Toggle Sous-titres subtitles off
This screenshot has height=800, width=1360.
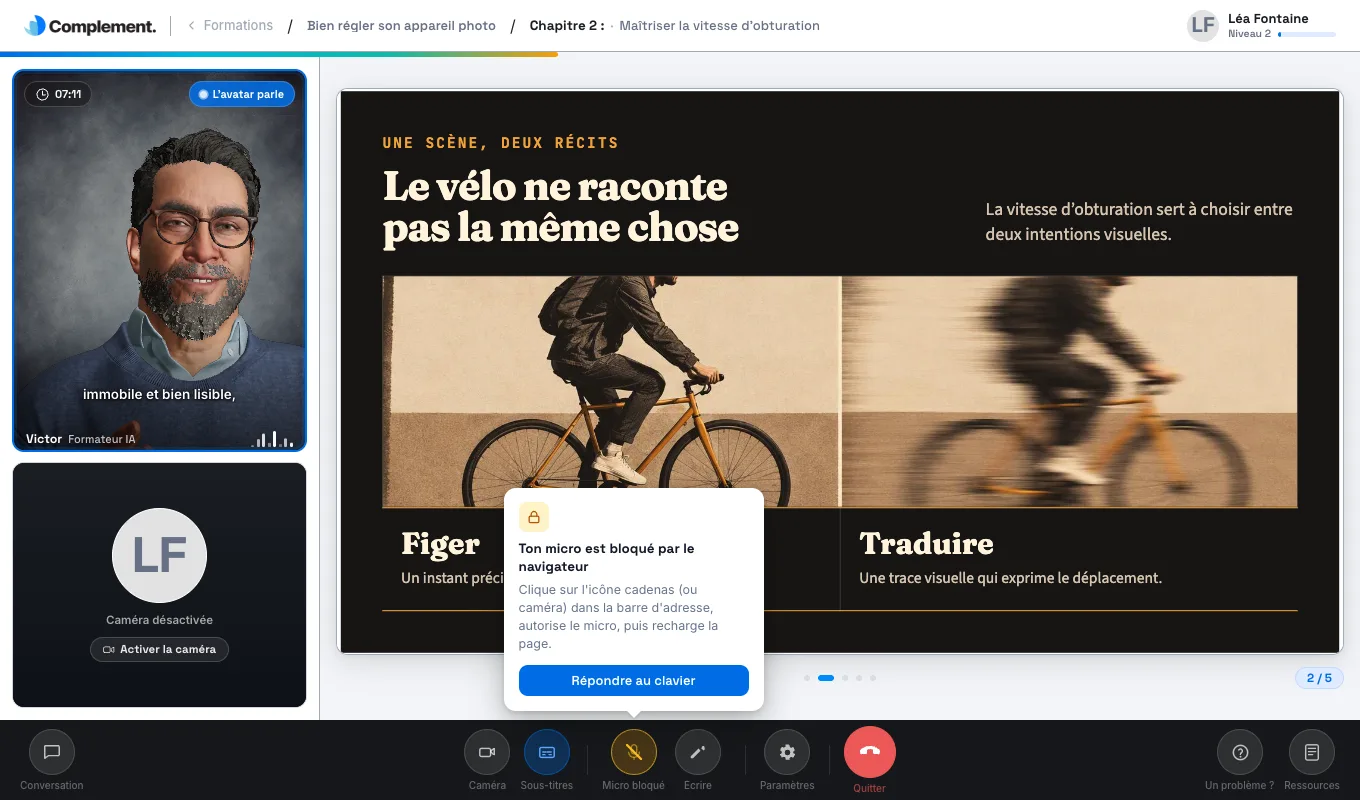[x=547, y=752]
